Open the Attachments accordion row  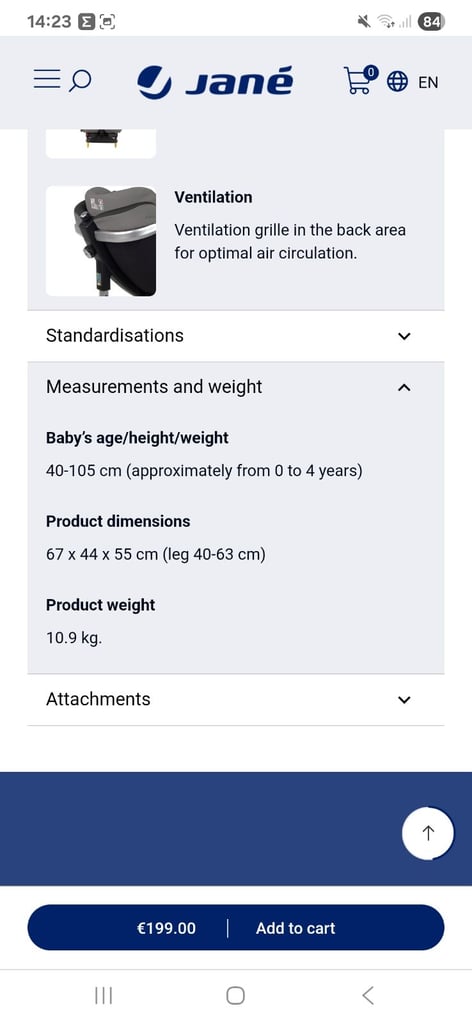tap(236, 699)
